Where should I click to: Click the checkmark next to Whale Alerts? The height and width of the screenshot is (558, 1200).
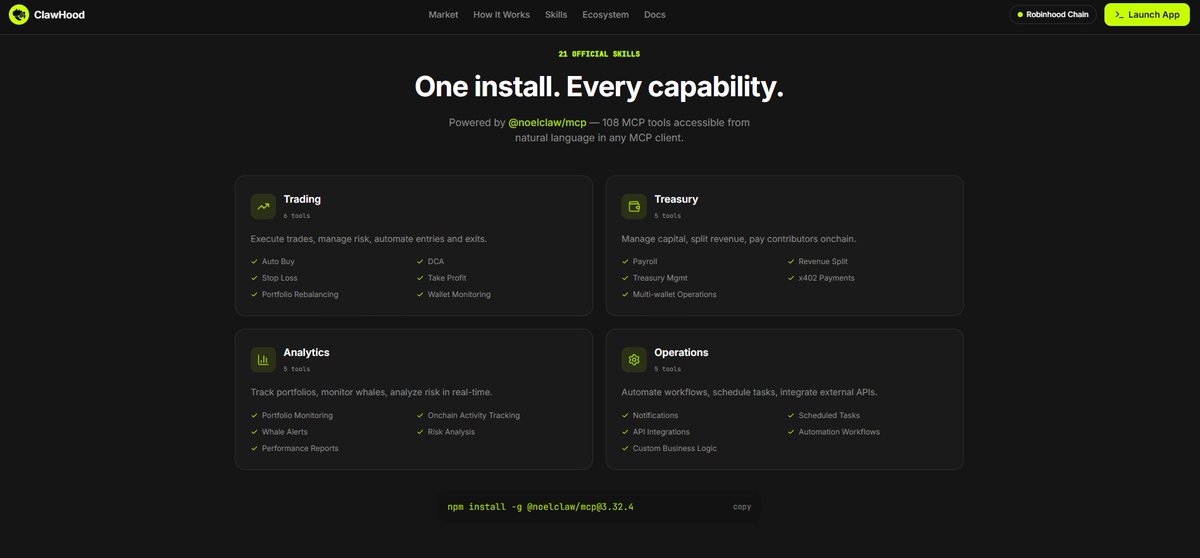click(254, 432)
